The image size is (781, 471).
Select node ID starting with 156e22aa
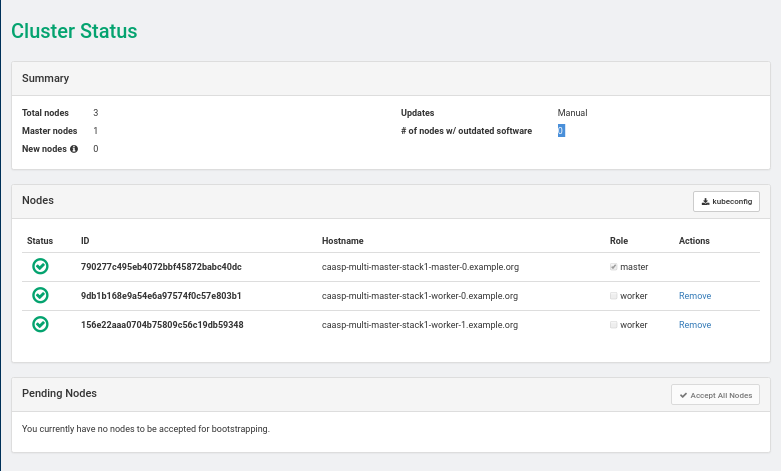point(162,325)
